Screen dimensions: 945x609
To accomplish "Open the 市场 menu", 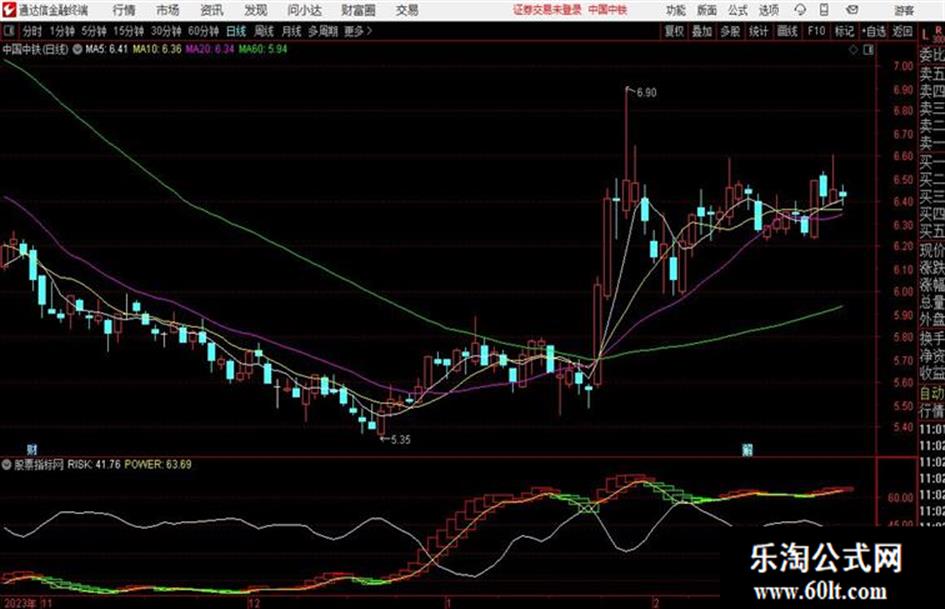I will [x=168, y=10].
